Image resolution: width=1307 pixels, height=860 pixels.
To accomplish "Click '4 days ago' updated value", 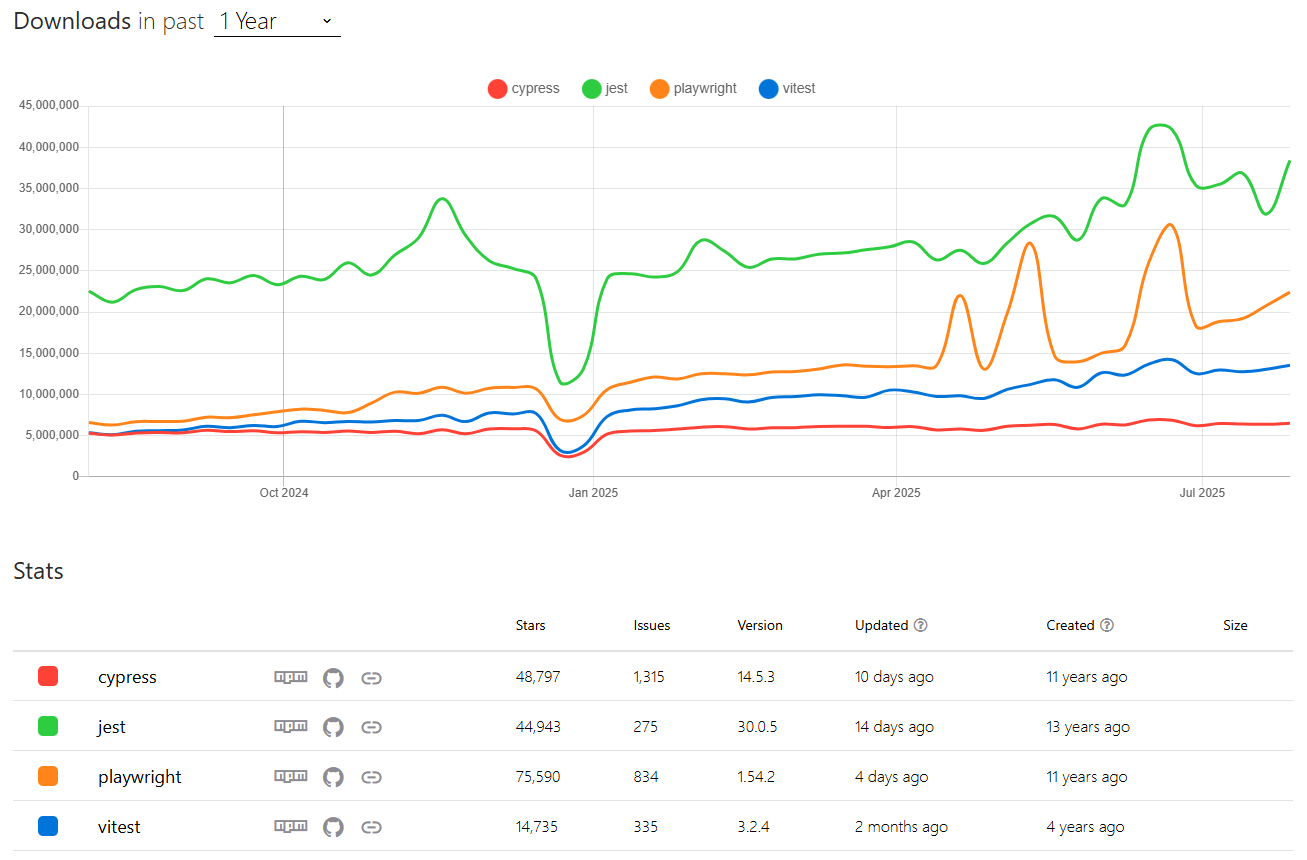I will pyautogui.click(x=891, y=777).
